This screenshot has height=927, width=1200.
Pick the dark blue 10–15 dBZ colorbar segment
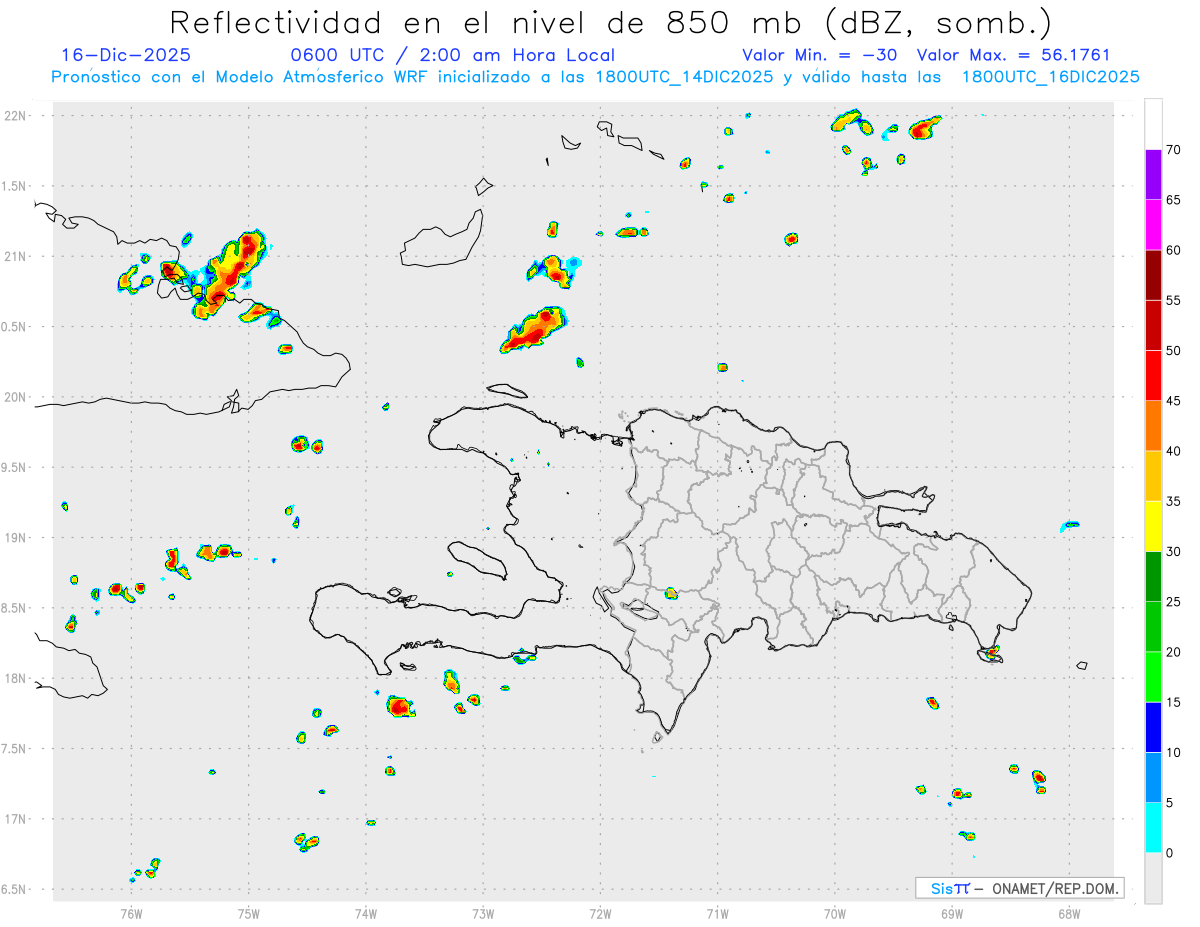[1153, 727]
